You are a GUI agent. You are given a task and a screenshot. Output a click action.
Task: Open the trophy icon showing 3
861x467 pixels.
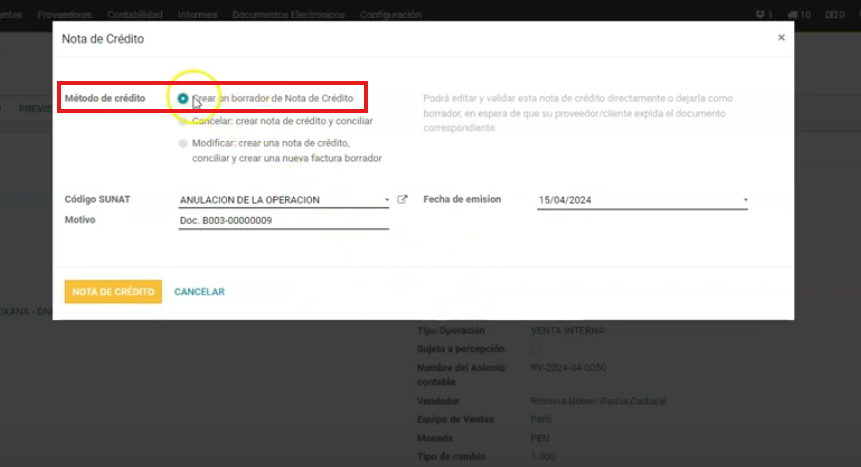point(764,15)
